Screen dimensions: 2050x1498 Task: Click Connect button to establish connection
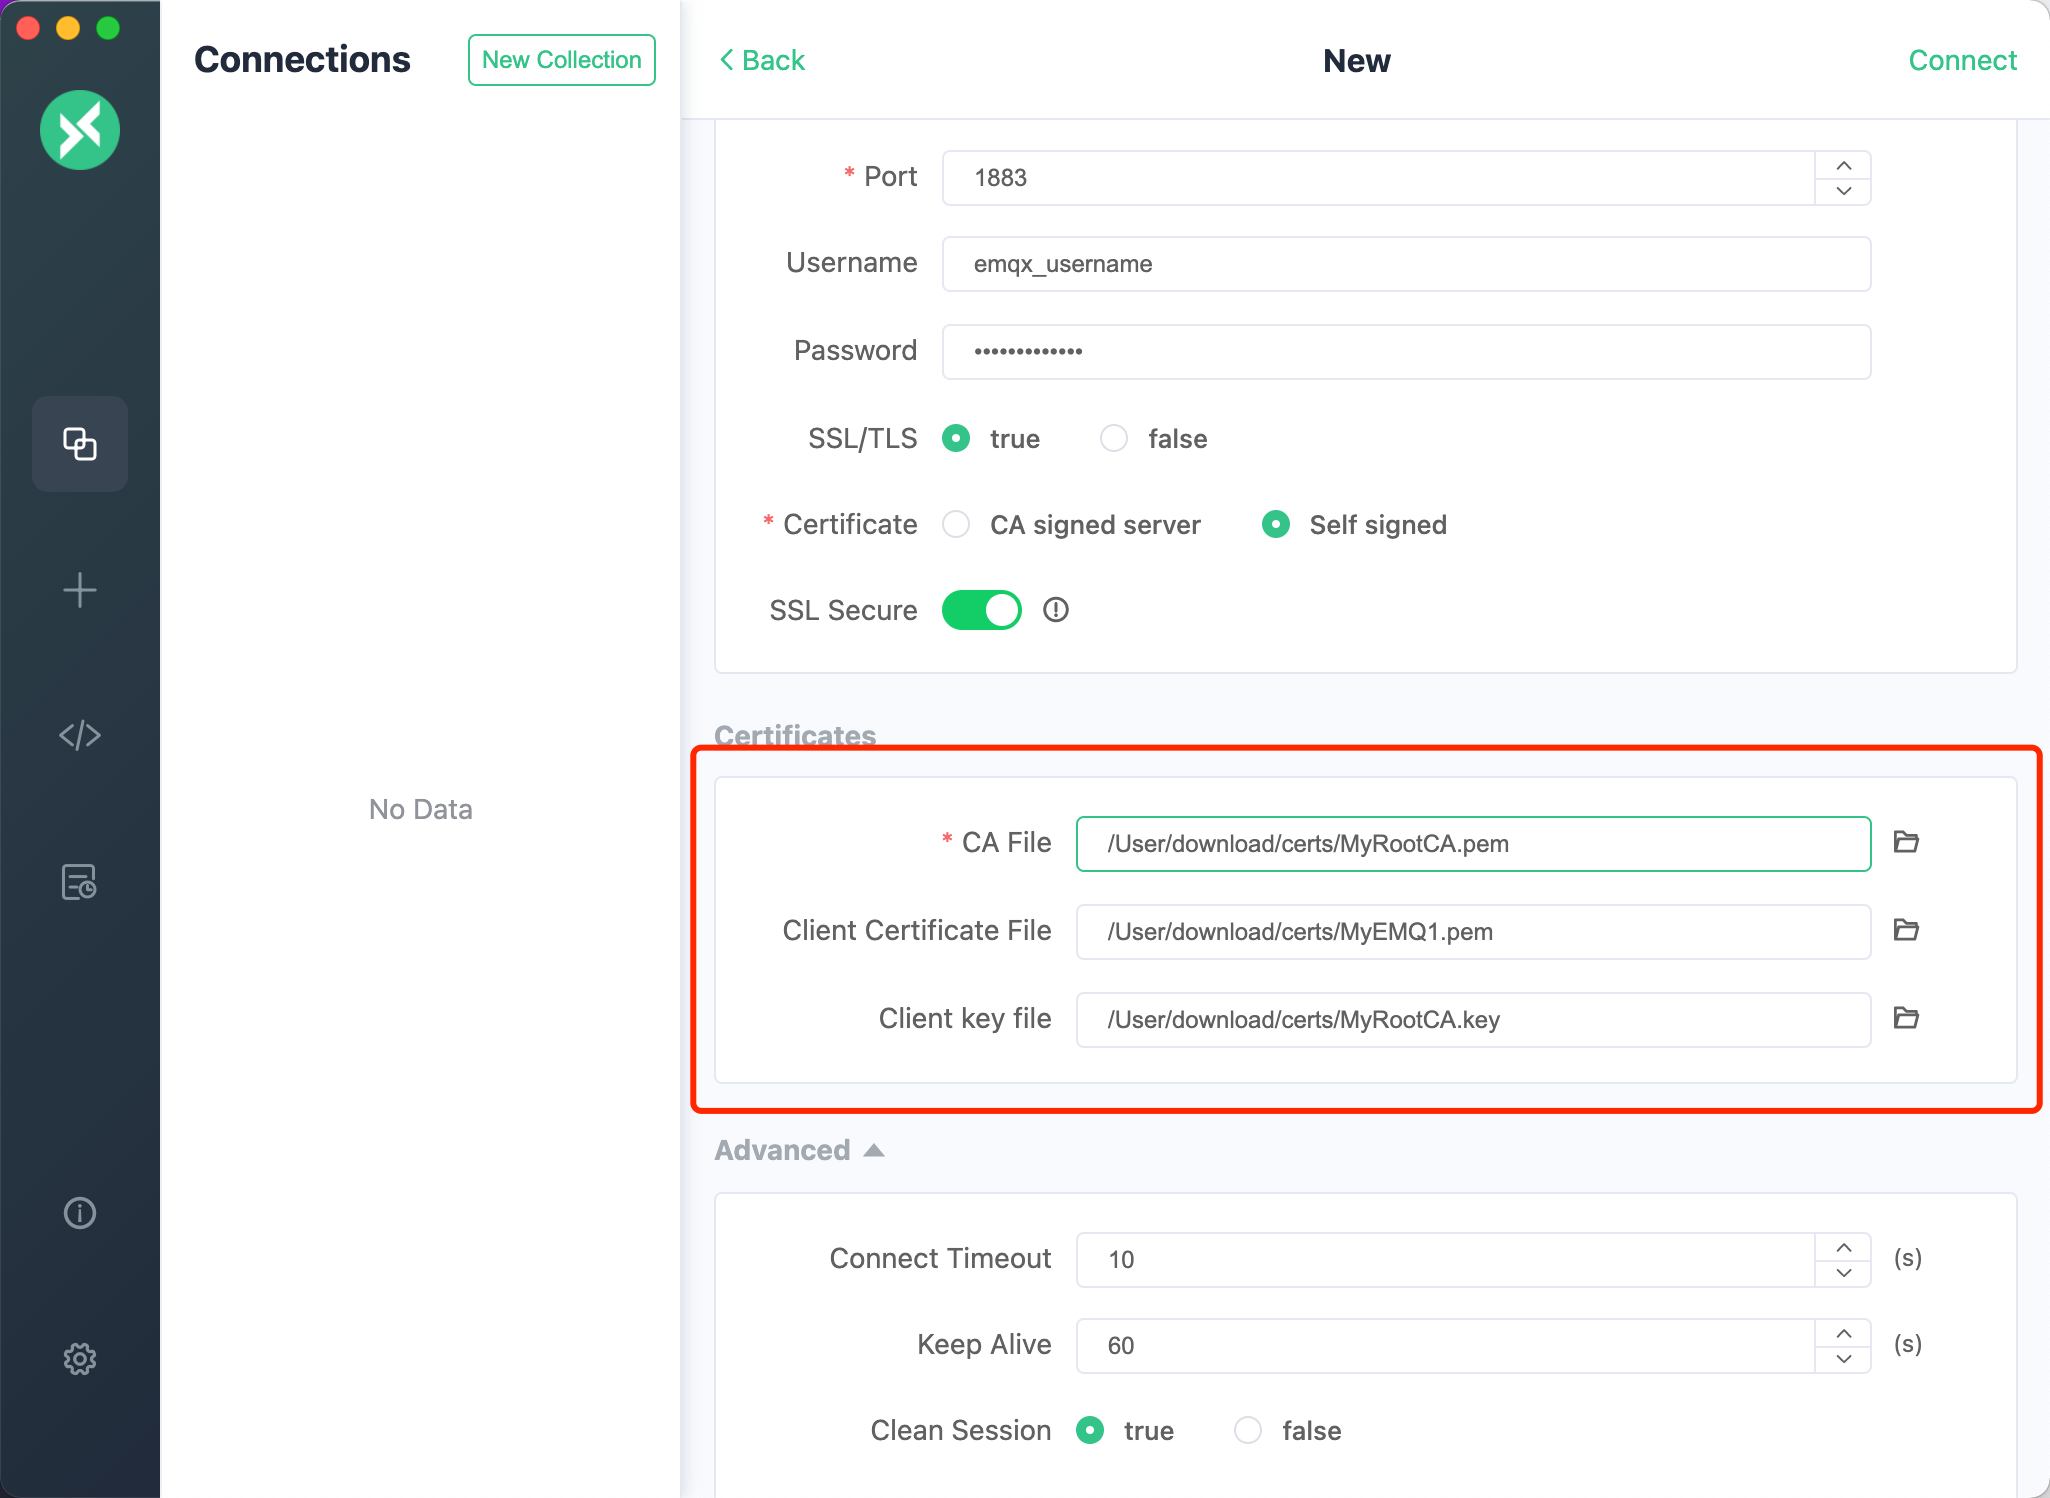pyautogui.click(x=1962, y=60)
